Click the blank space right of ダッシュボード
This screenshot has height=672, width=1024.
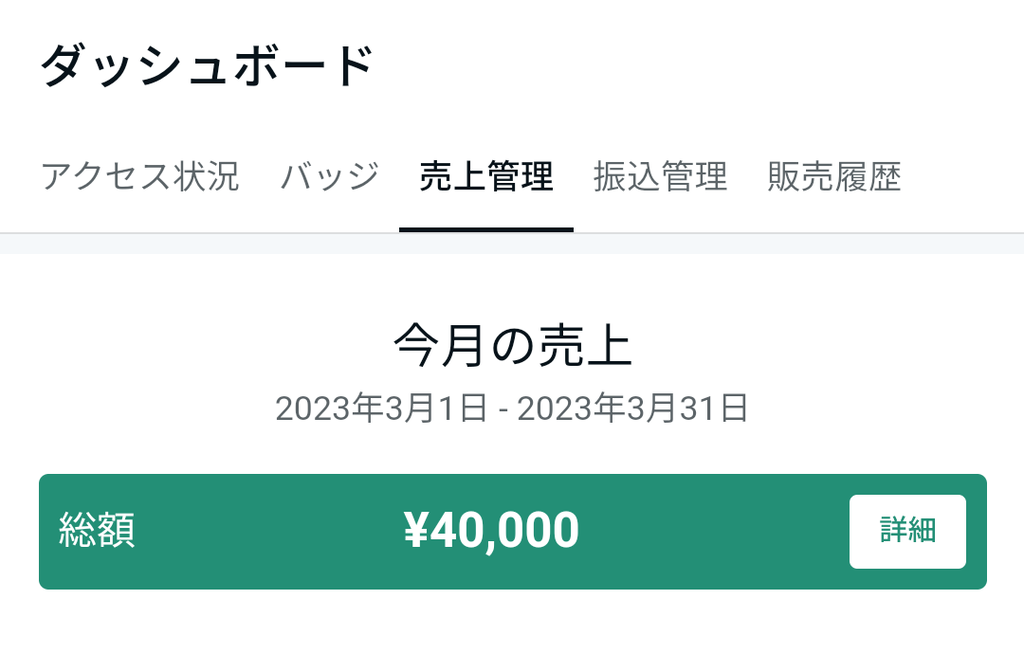(700, 68)
